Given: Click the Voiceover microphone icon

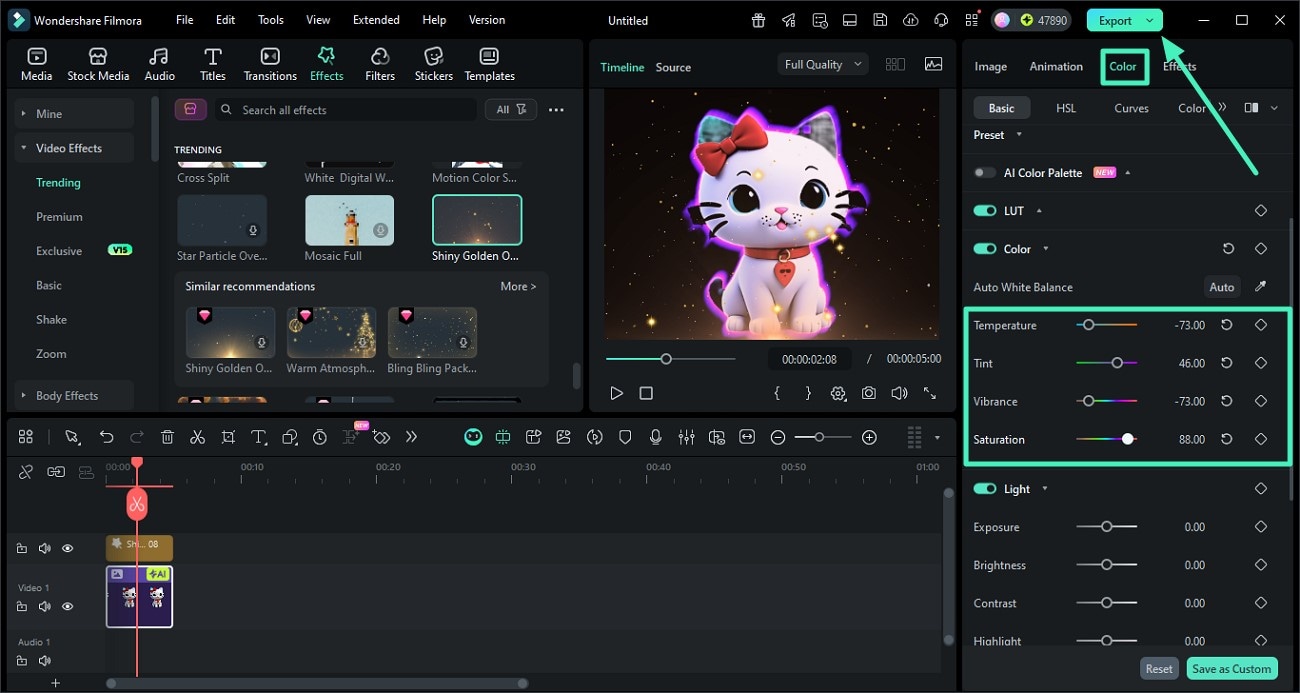Looking at the screenshot, I should pos(656,437).
